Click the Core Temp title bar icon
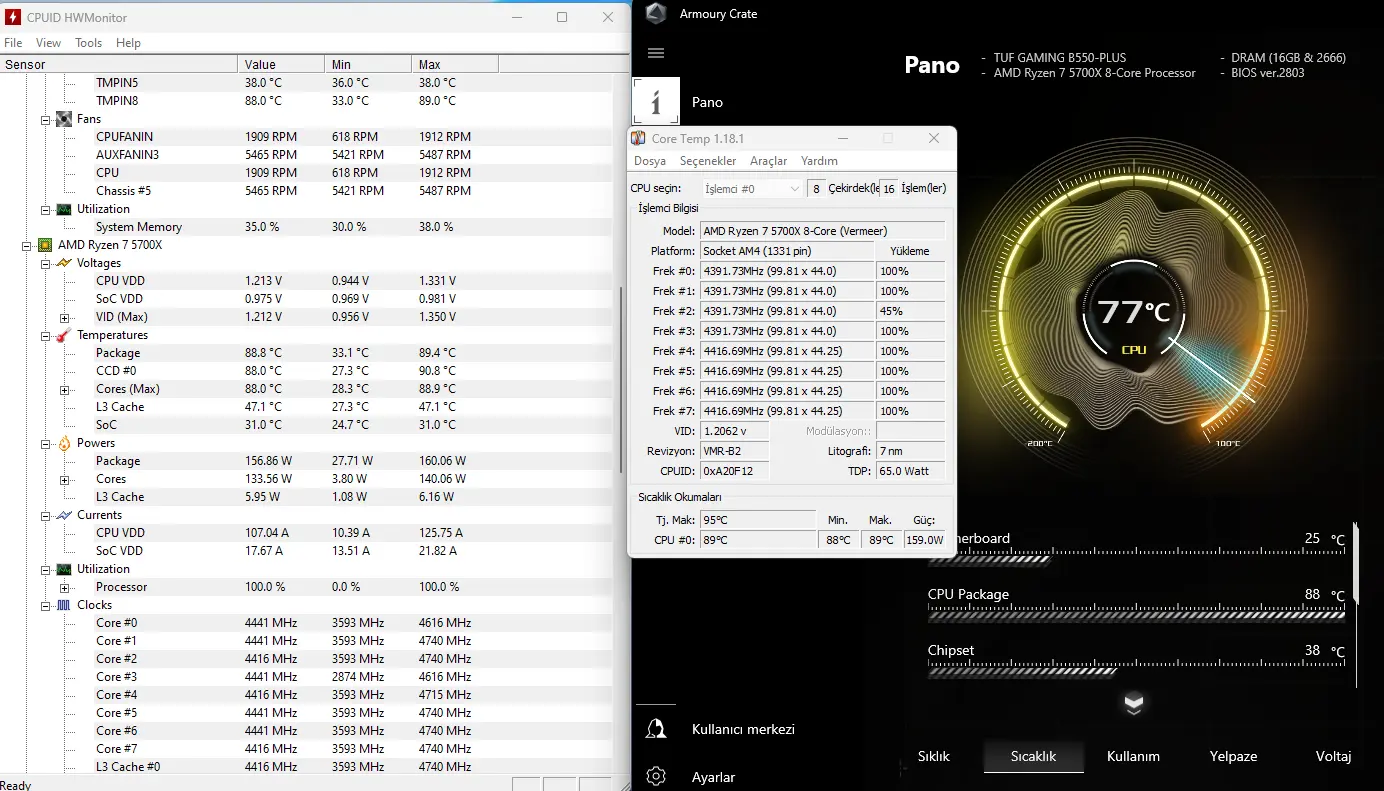The width and height of the screenshot is (1384, 791). (x=638, y=138)
